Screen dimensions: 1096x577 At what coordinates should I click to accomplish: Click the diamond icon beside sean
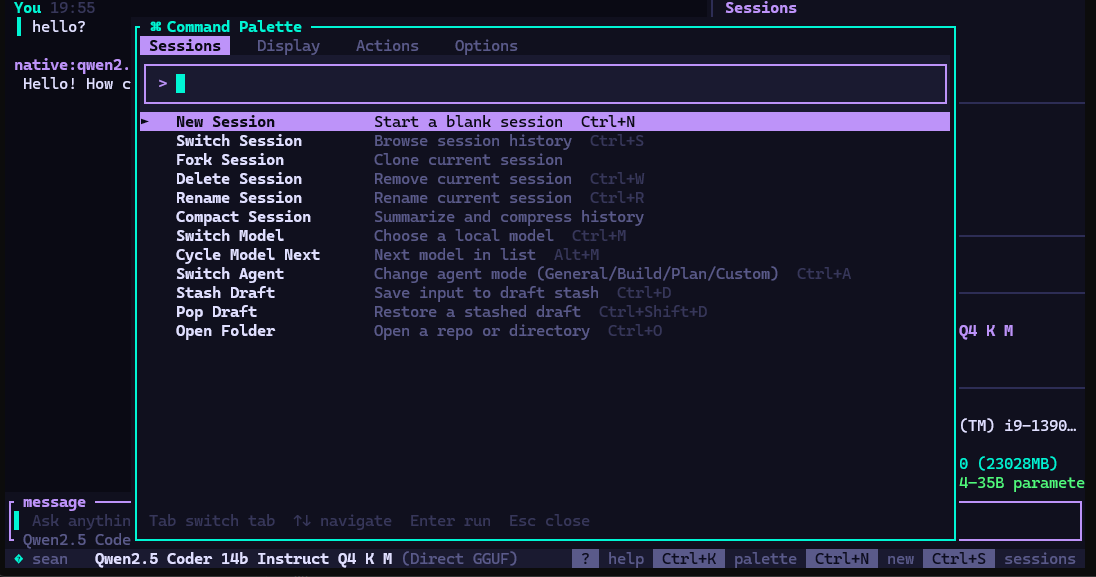coord(19,559)
